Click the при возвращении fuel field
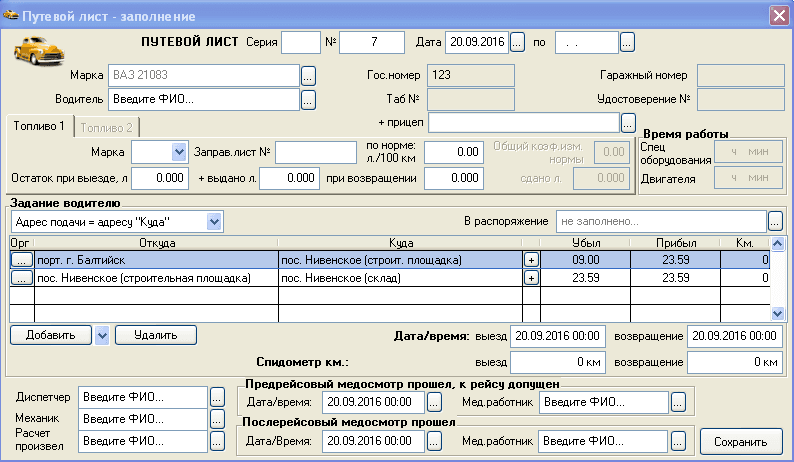 click(x=454, y=178)
